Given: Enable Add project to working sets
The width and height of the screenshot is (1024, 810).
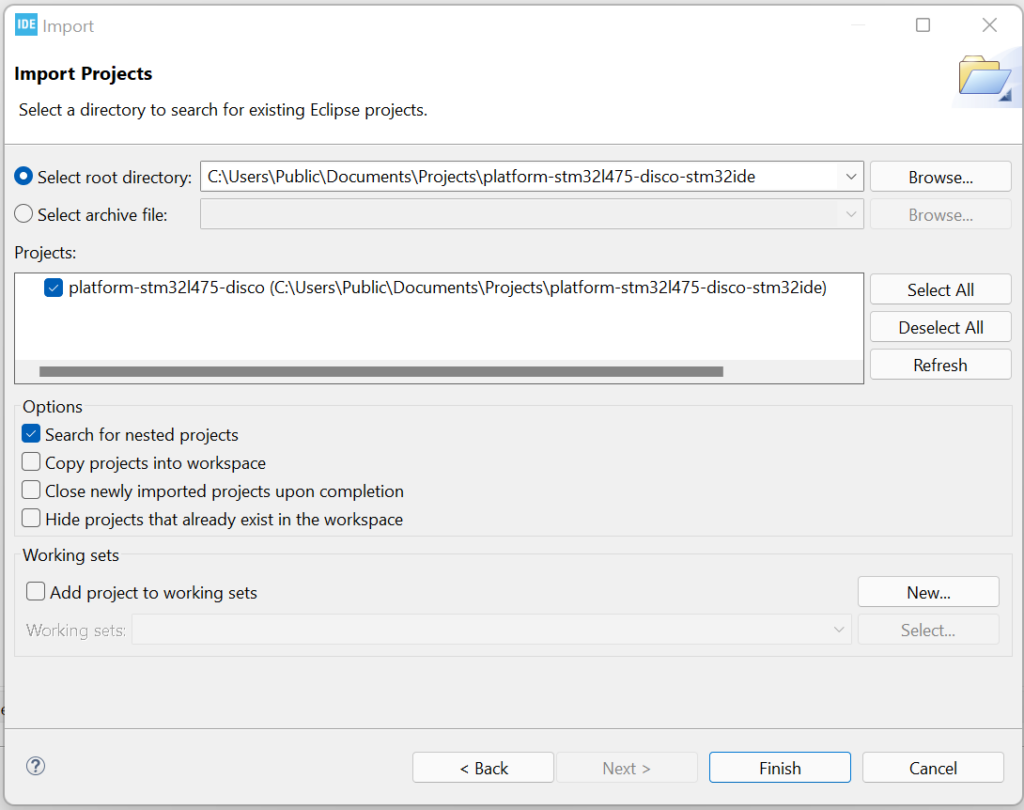Looking at the screenshot, I should point(35,591).
